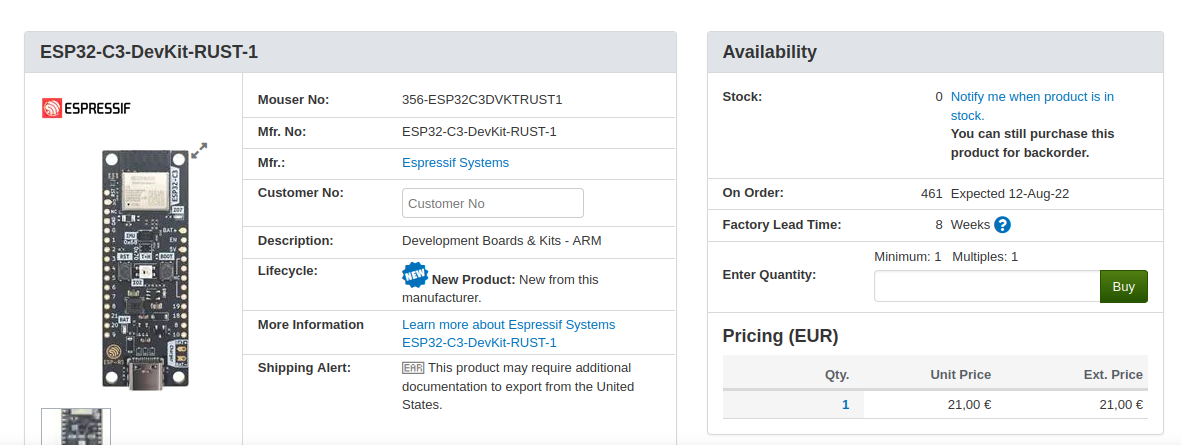Focus the Enter Quantity input box
The image size is (1181, 445).
point(987,286)
